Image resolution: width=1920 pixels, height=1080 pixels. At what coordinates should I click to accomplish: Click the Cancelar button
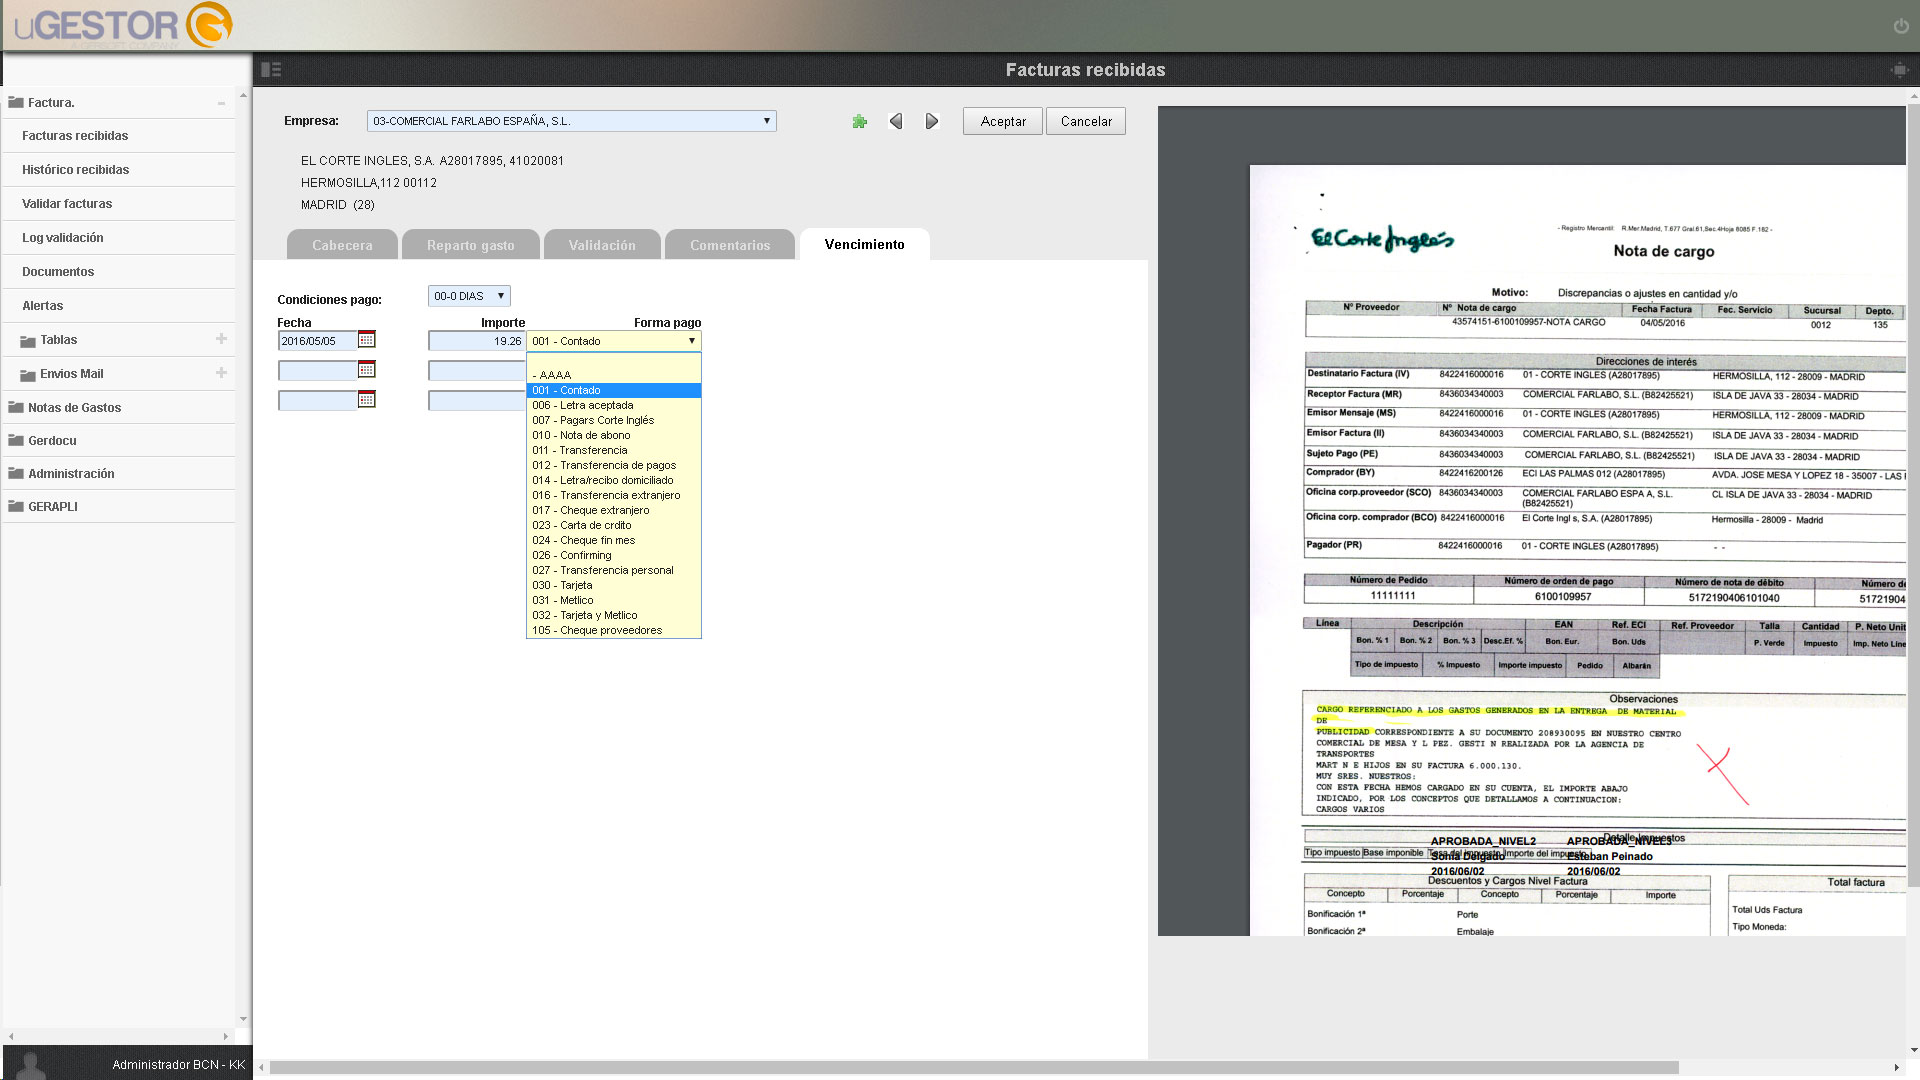click(x=1086, y=121)
